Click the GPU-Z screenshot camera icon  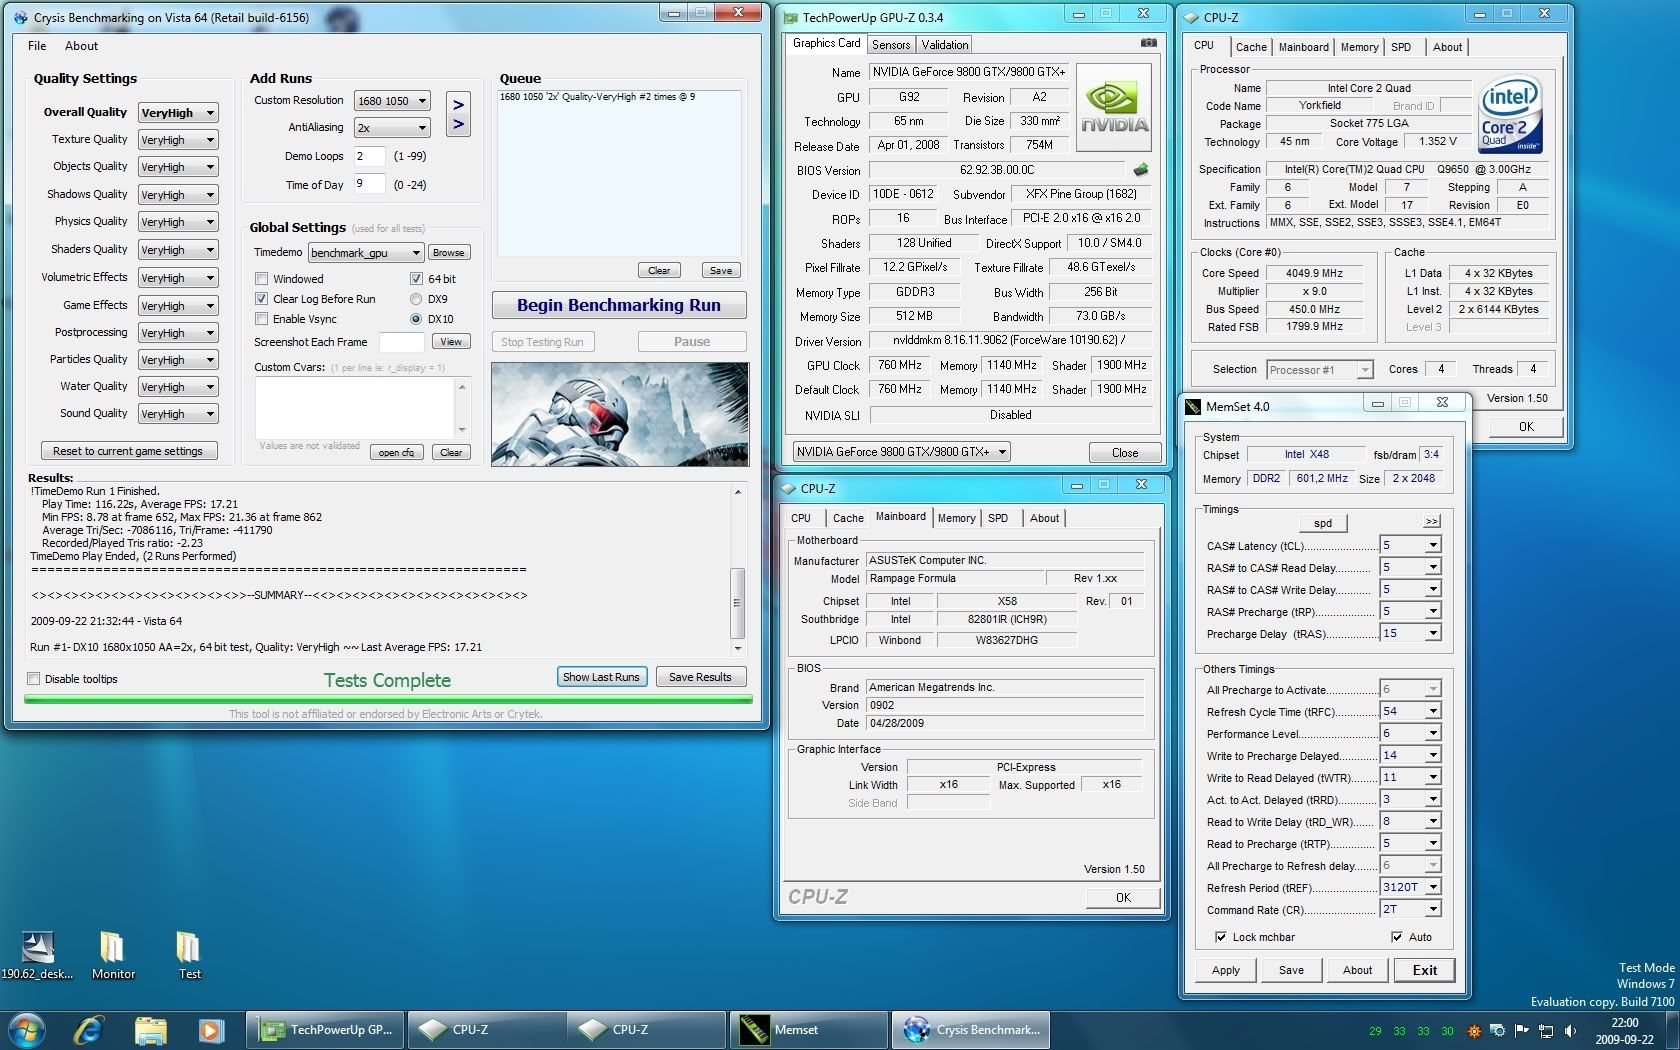1148,43
